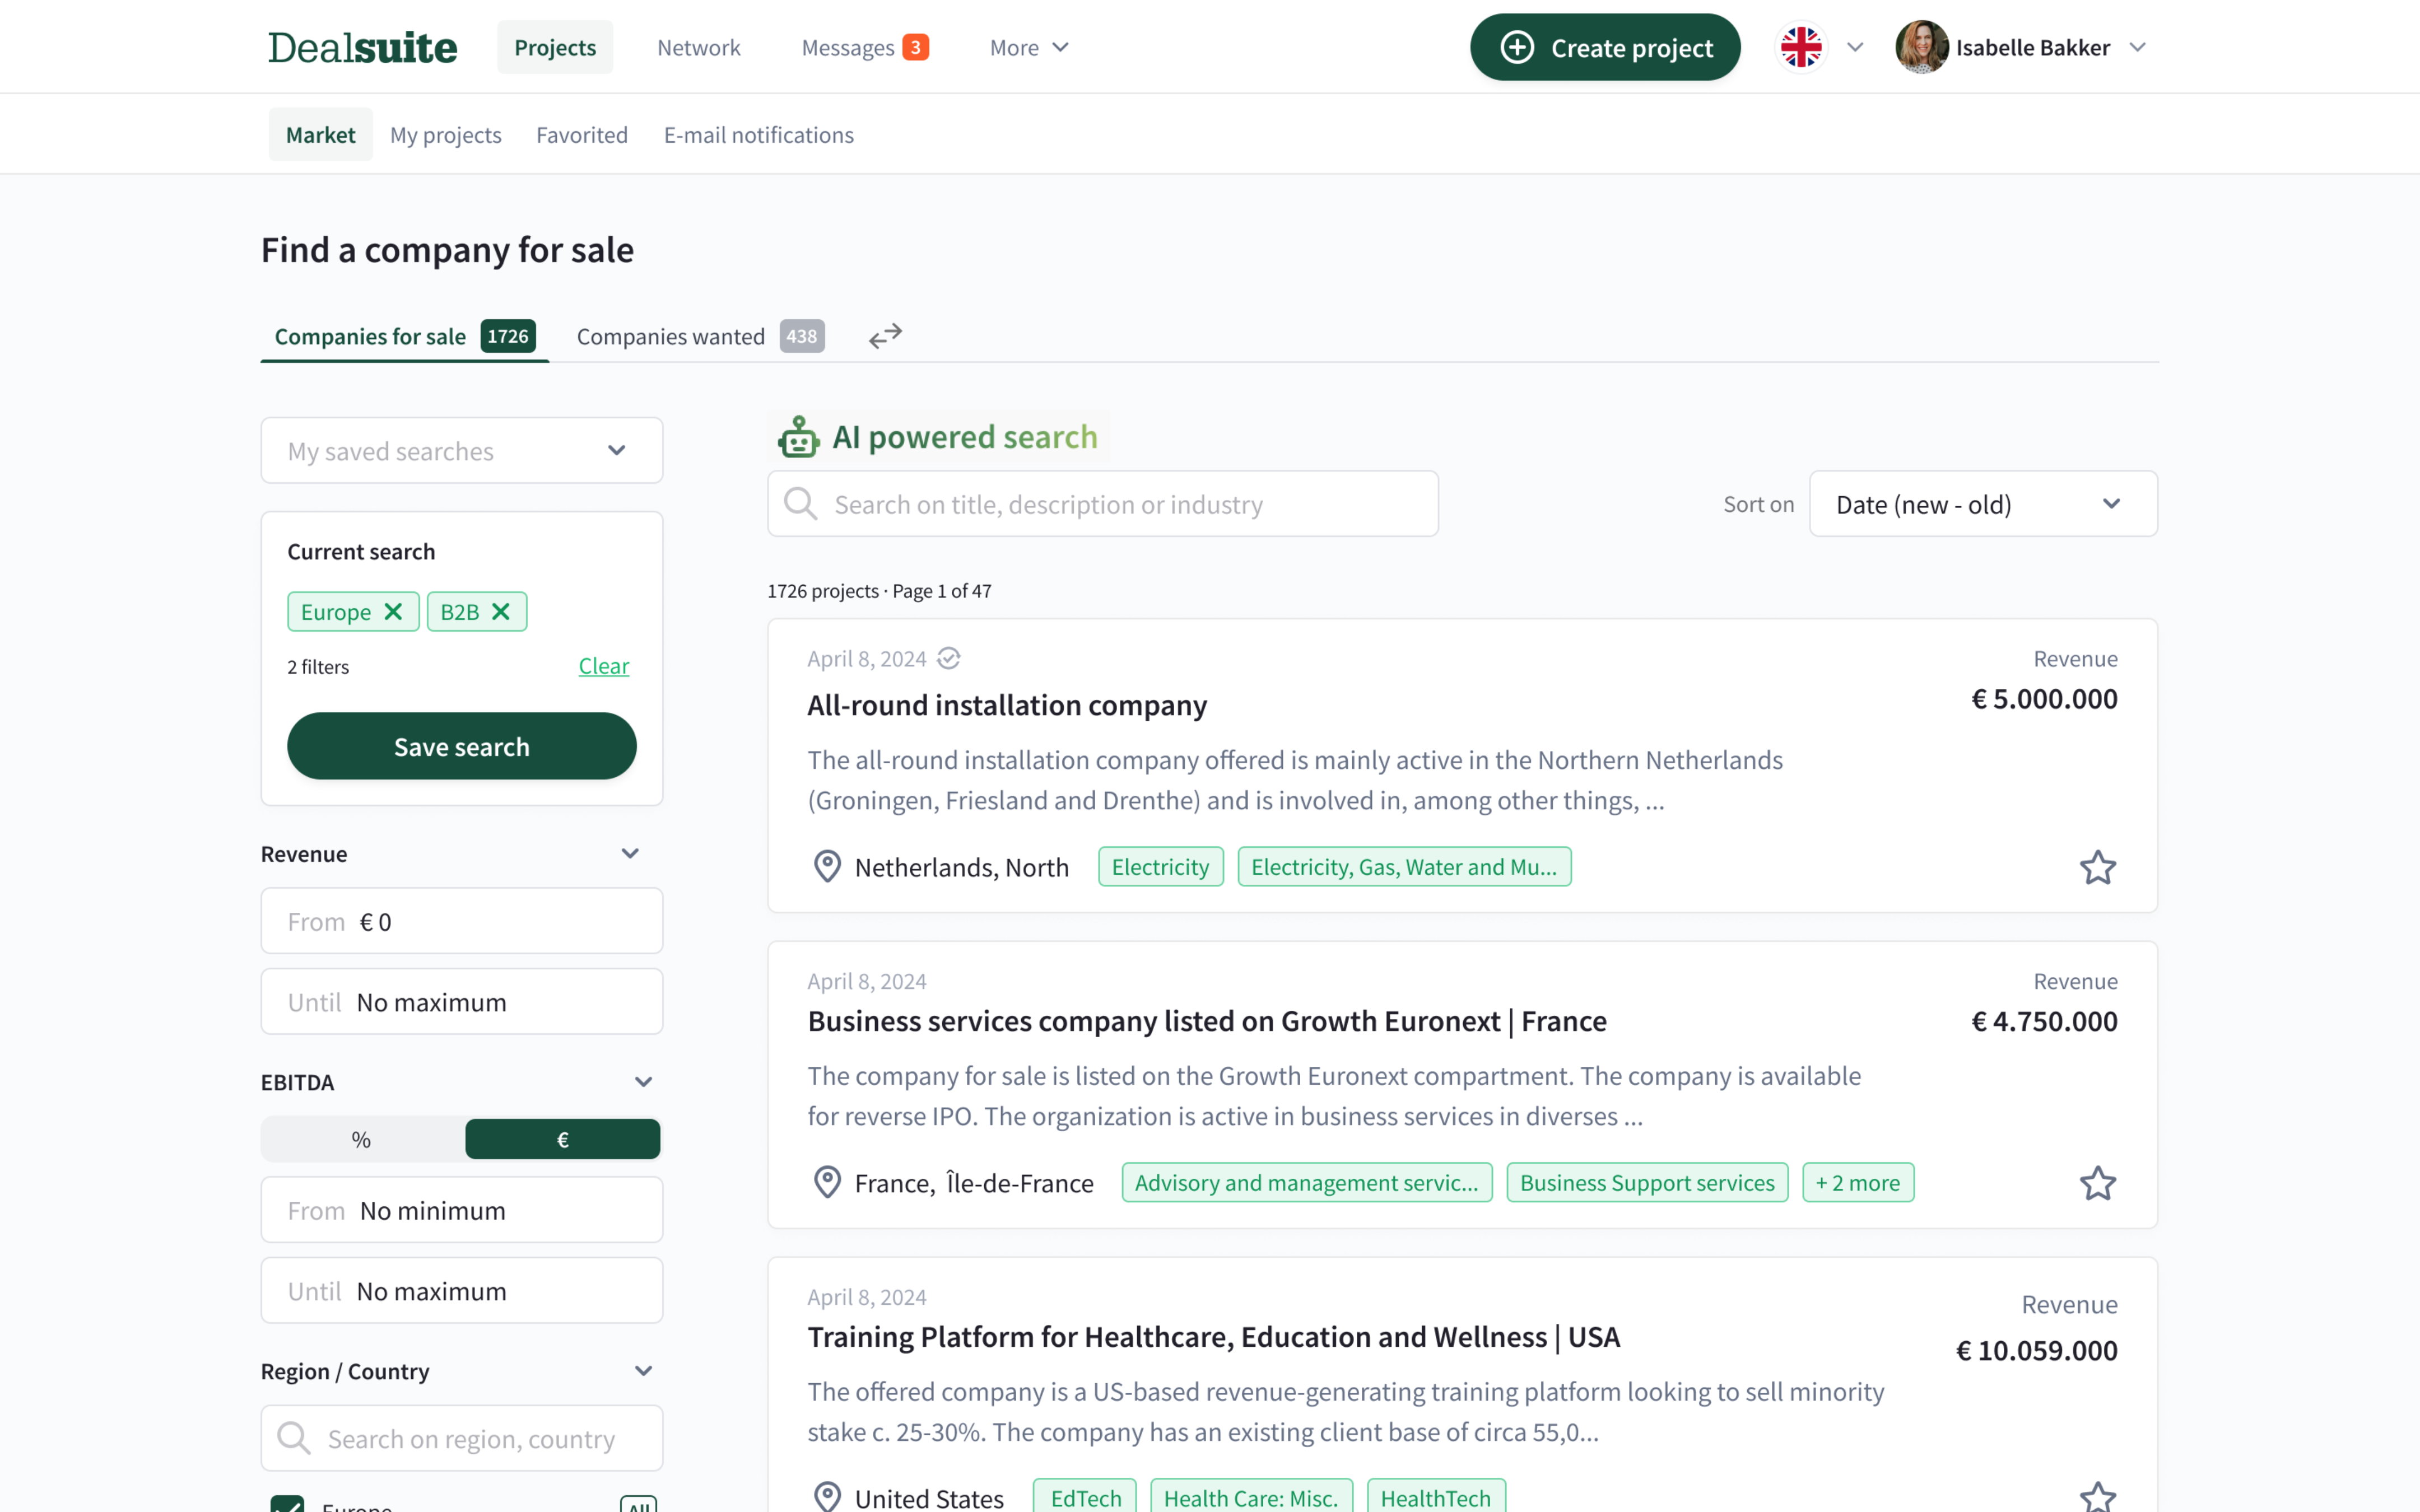Screen dimensions: 2420x1512
Task: Remove the B2B filter tag
Action: pyautogui.click(x=501, y=611)
